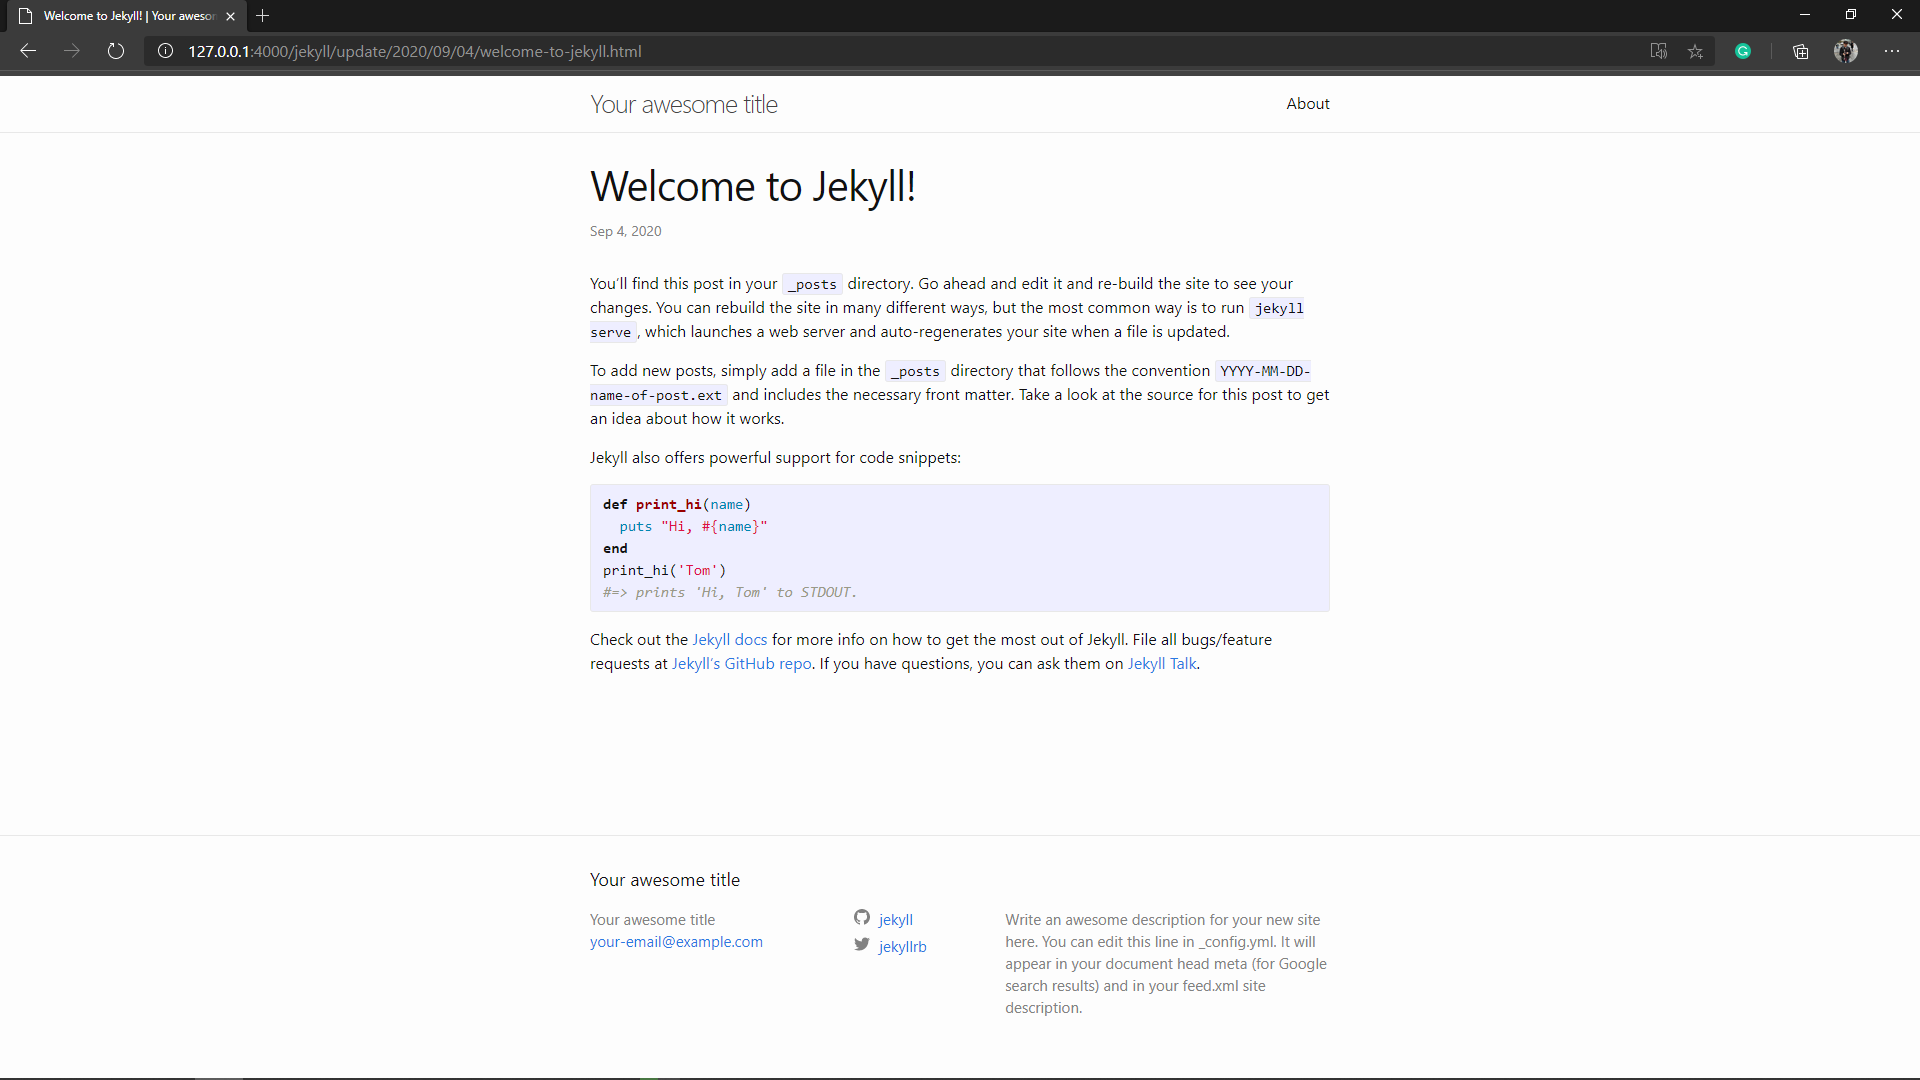Image resolution: width=1920 pixels, height=1080 pixels.
Task: Select the Welcome to Jekyll browser tab
Action: [x=125, y=16]
